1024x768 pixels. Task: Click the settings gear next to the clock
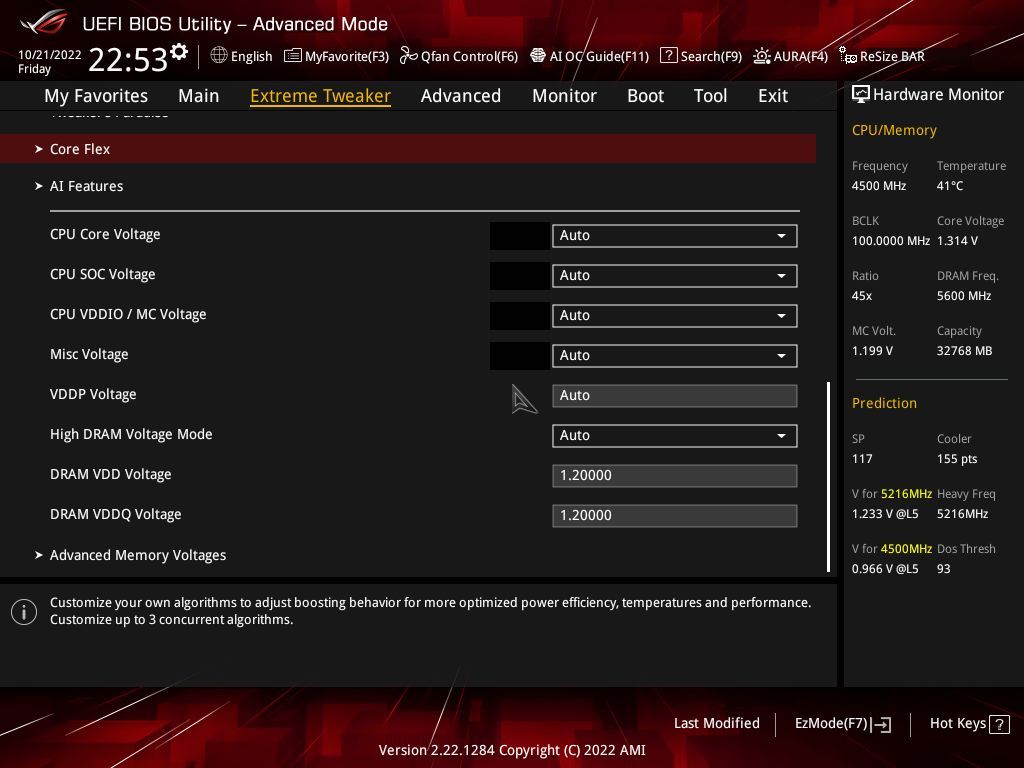(179, 52)
